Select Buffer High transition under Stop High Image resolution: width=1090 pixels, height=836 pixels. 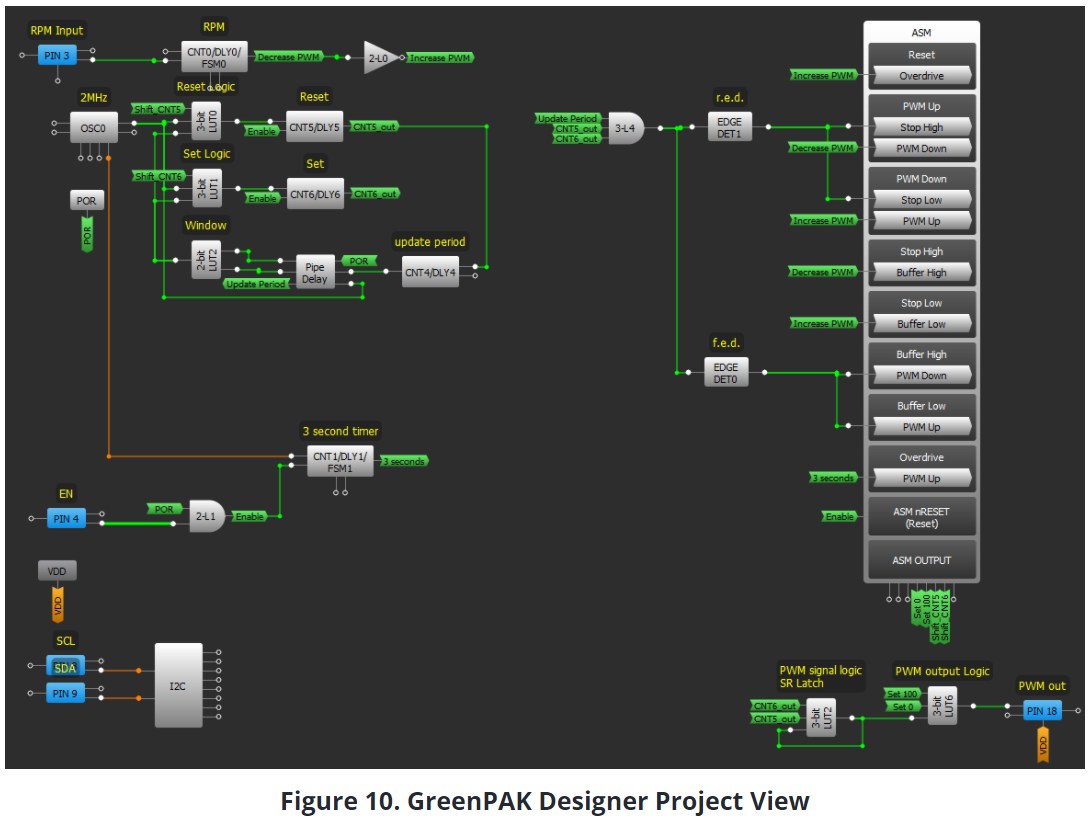click(x=922, y=272)
